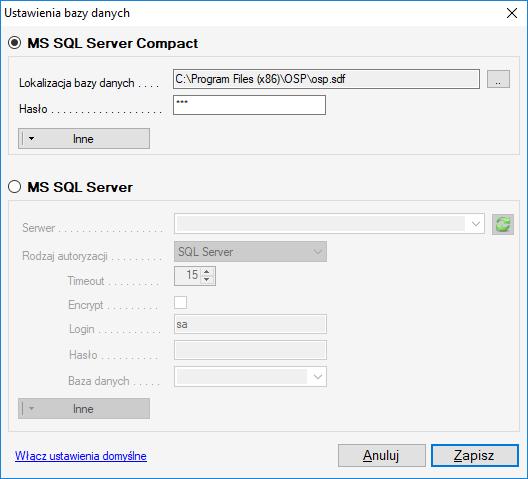Close the Ustawienia bazy danych dialog

tap(512, 13)
